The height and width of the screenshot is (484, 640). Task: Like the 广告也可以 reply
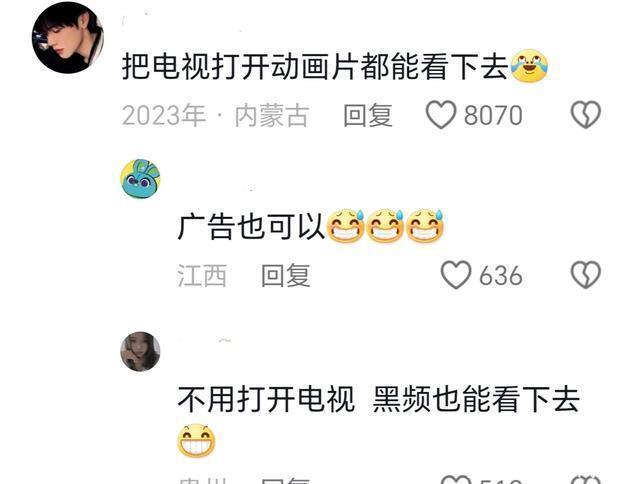click(456, 275)
